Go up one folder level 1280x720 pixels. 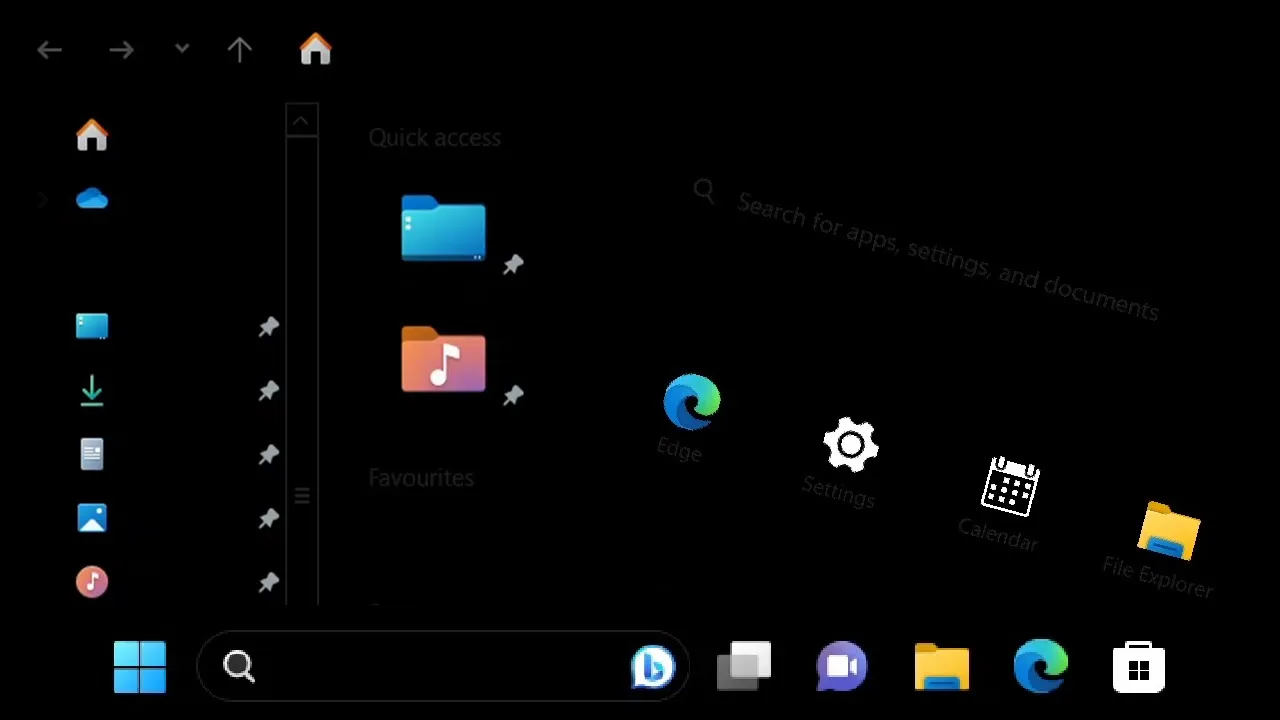pyautogui.click(x=240, y=50)
